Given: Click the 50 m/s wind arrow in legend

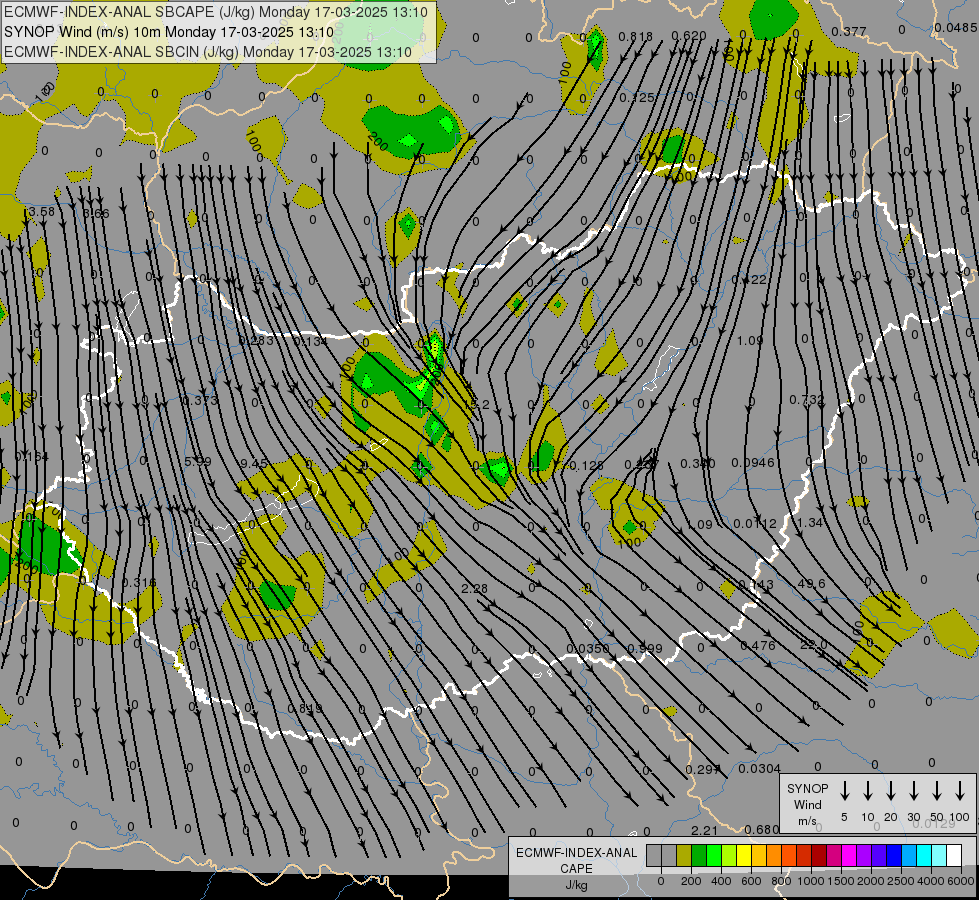Looking at the screenshot, I should pyautogui.click(x=937, y=791).
